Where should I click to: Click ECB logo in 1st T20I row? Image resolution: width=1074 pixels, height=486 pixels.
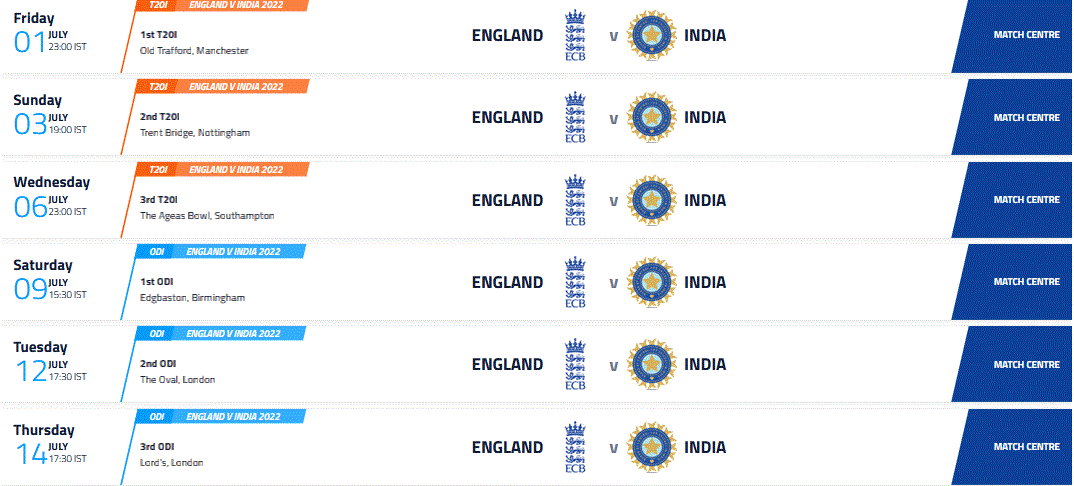click(575, 36)
